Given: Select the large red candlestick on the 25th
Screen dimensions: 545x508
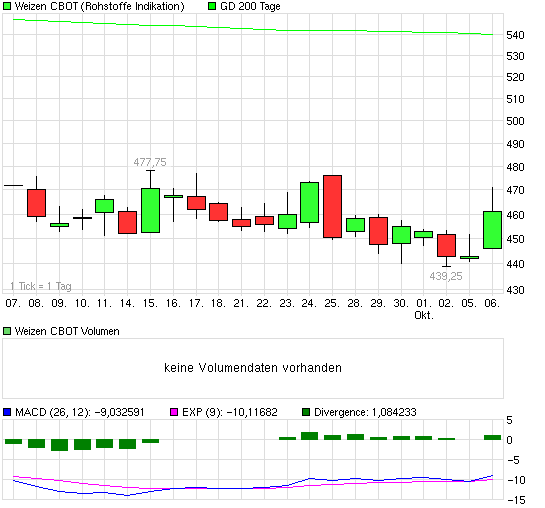Looking at the screenshot, I should (x=332, y=206).
